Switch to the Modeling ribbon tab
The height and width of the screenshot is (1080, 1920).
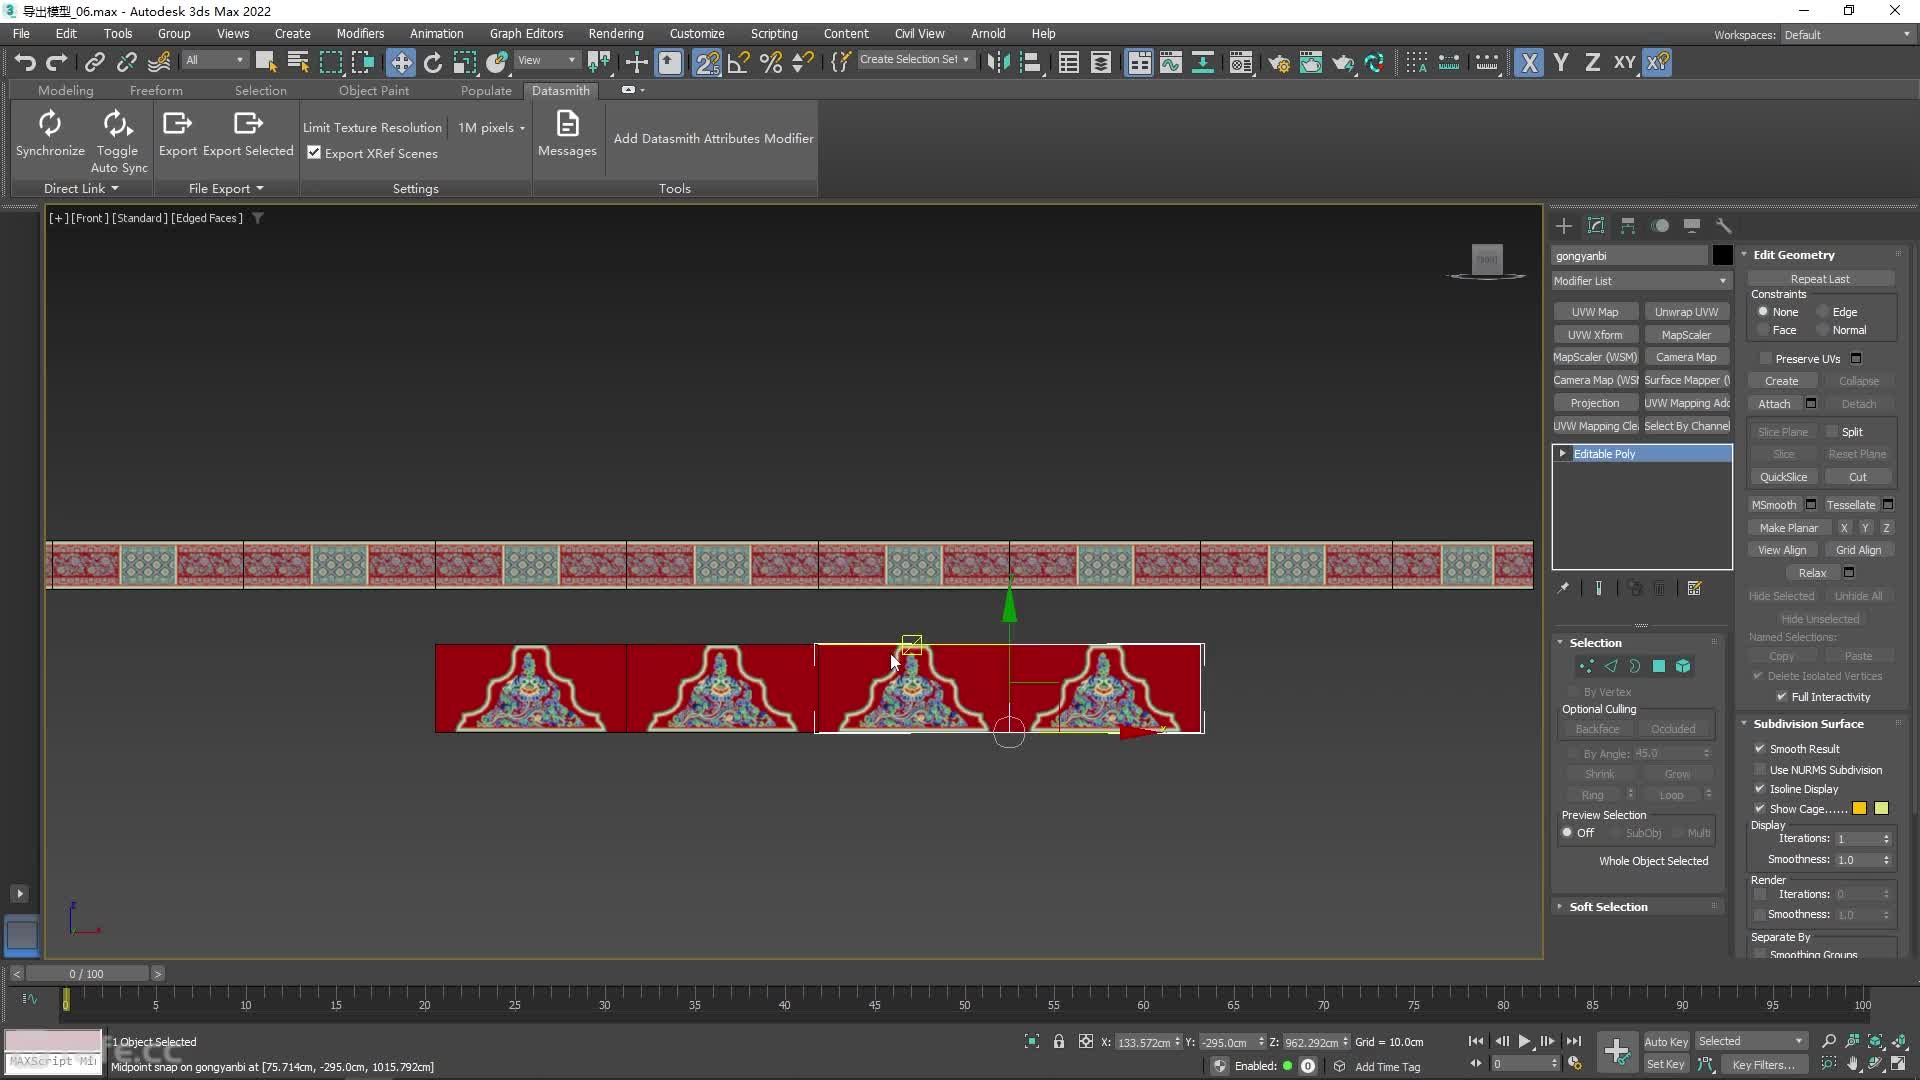(66, 90)
